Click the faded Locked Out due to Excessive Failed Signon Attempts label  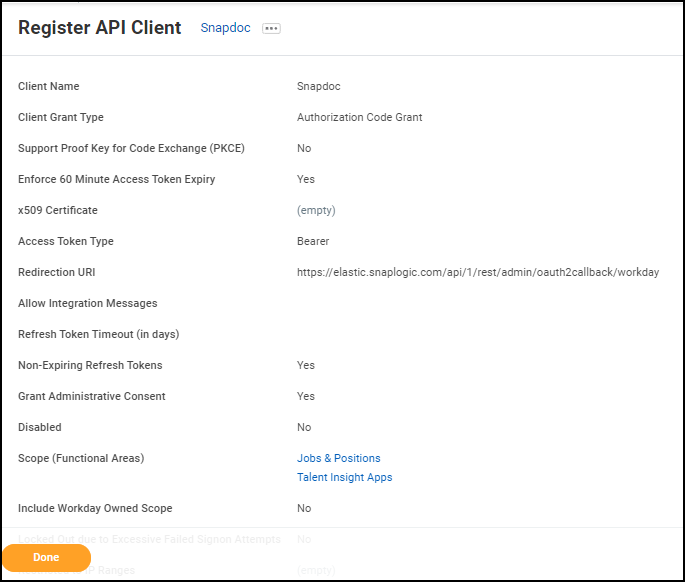coord(149,539)
